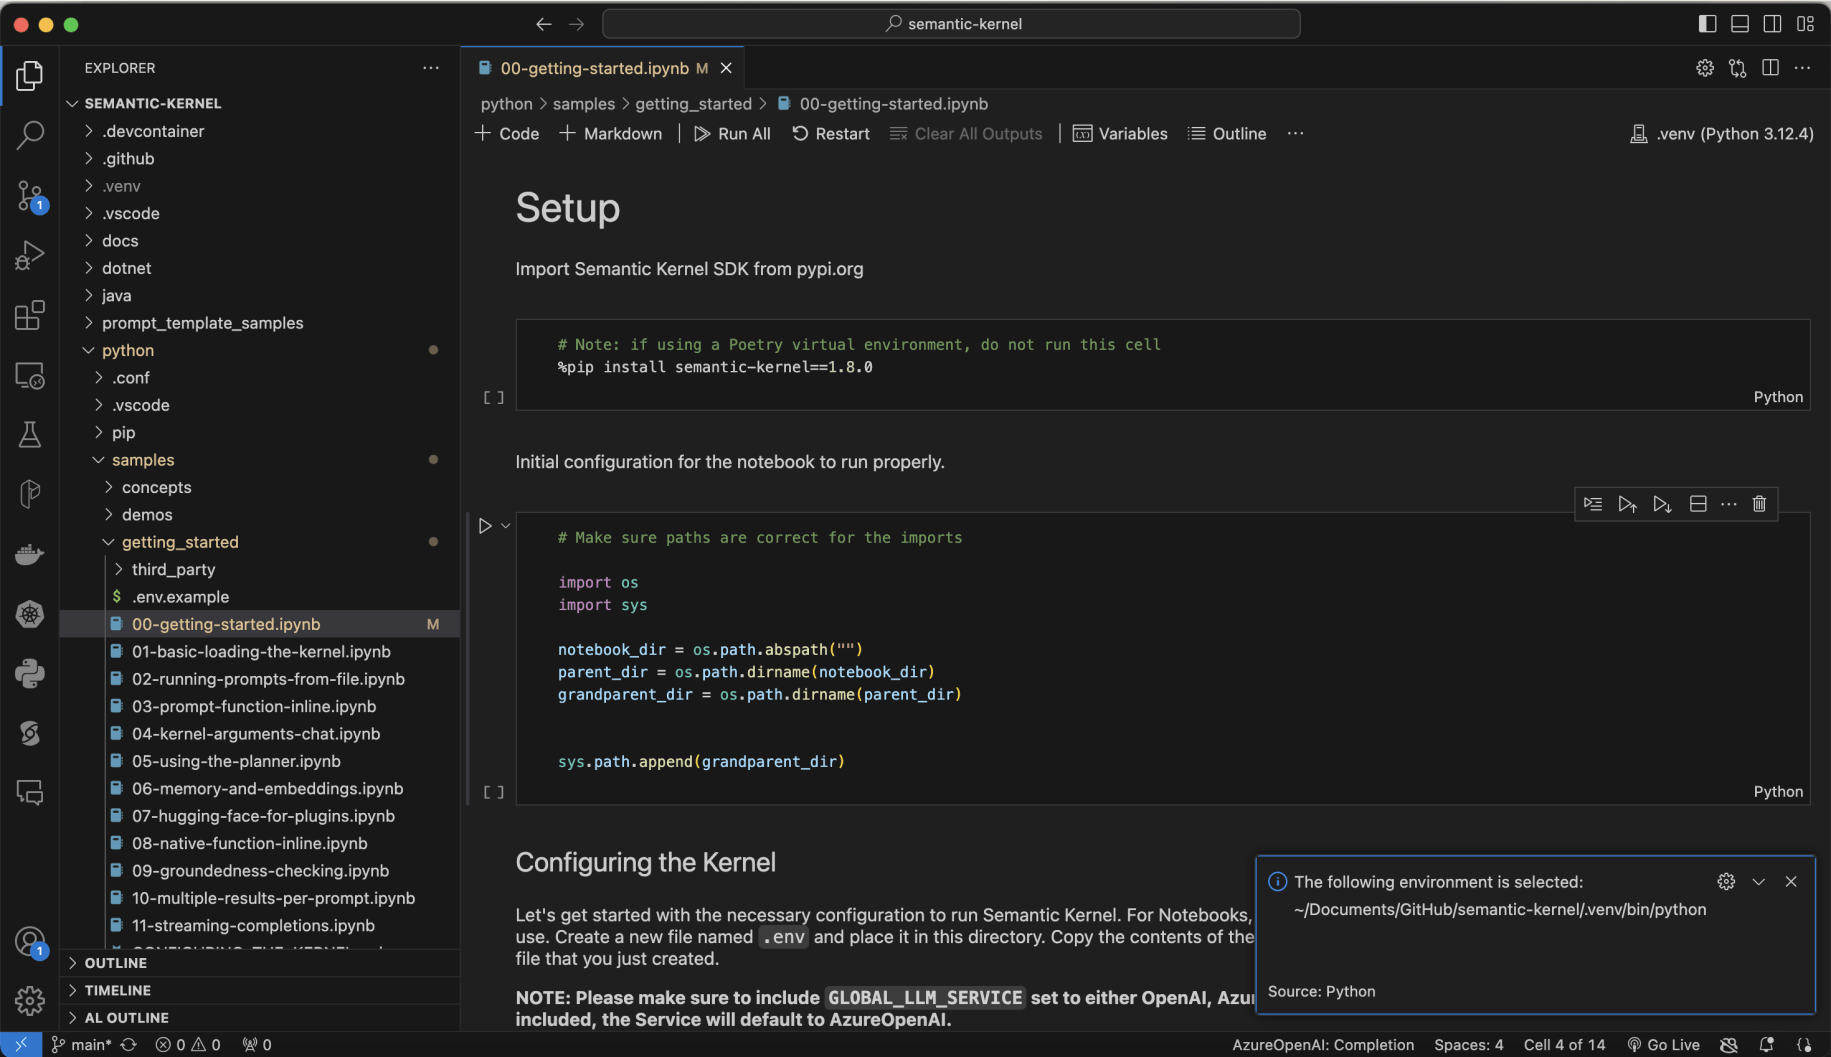The image size is (1831, 1057).
Task: Open Run and Debug view
Action: click(x=30, y=256)
